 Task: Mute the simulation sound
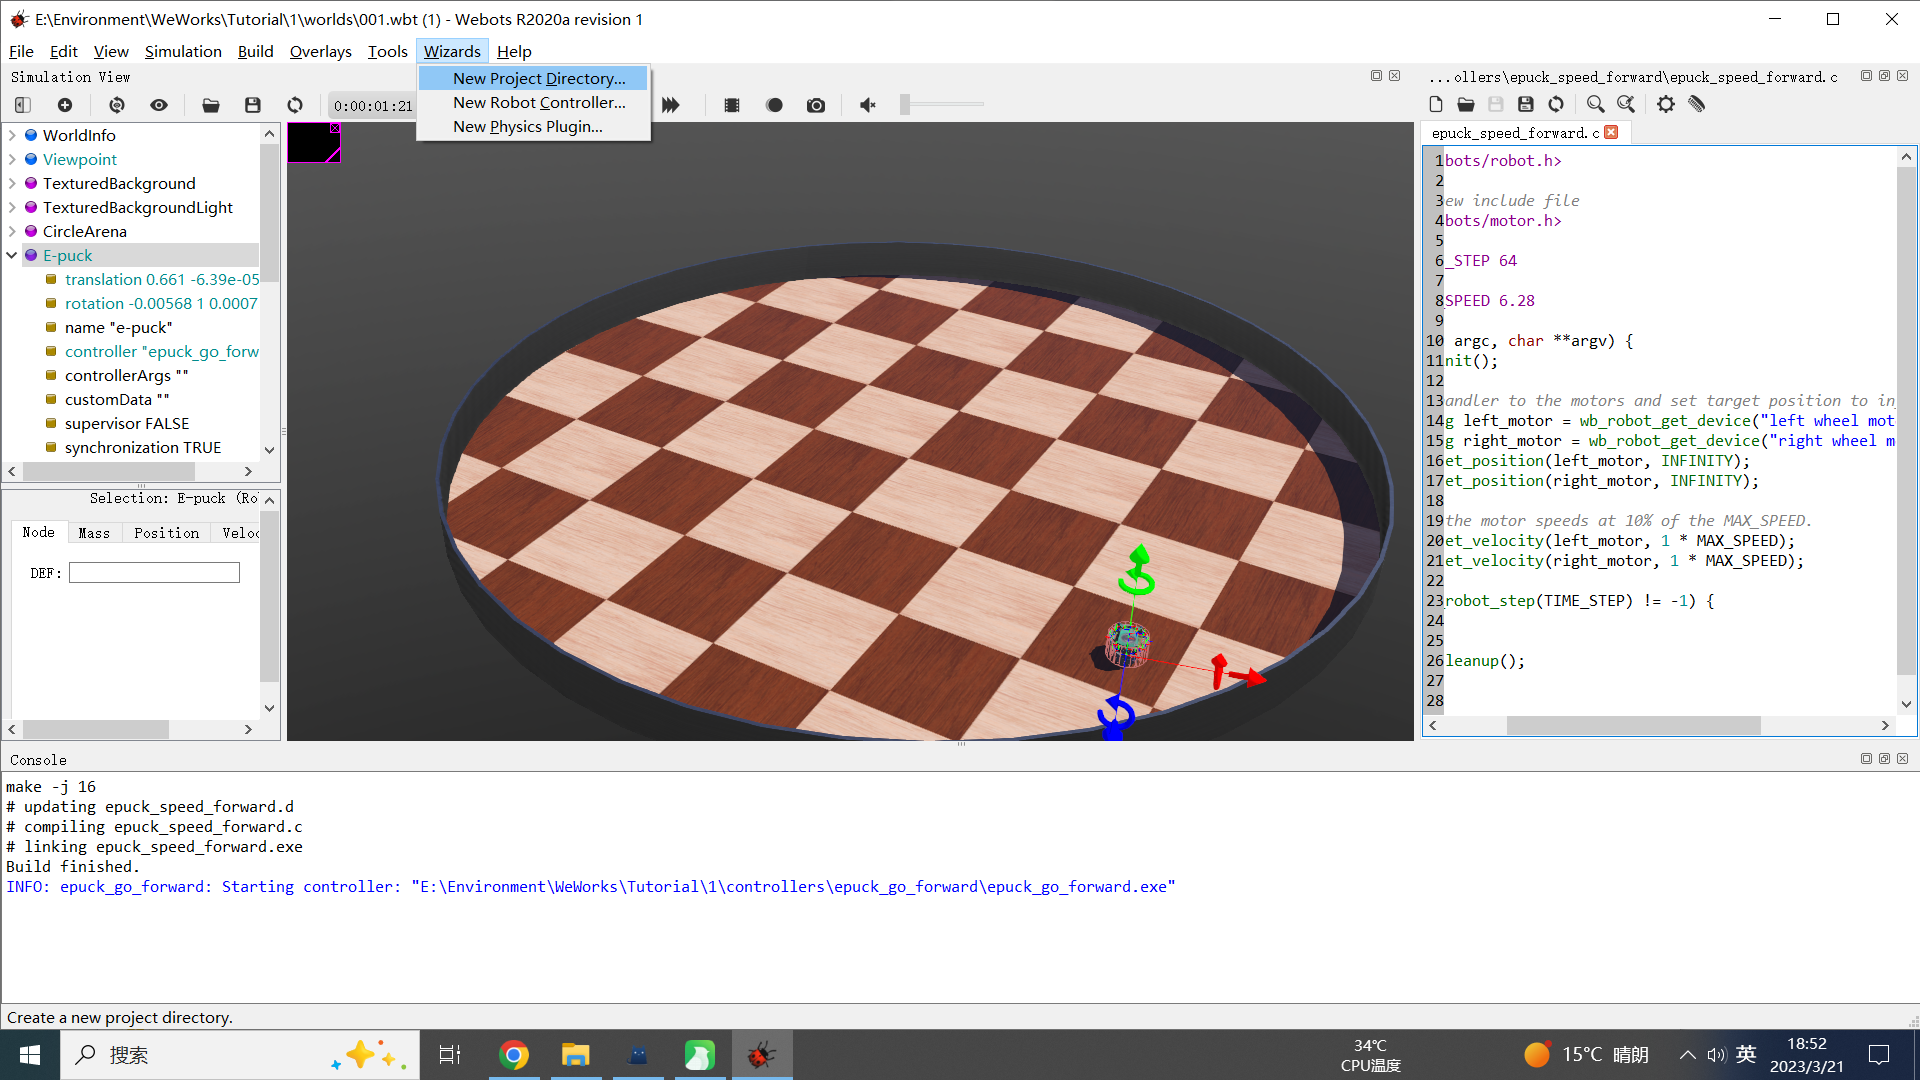(x=868, y=105)
